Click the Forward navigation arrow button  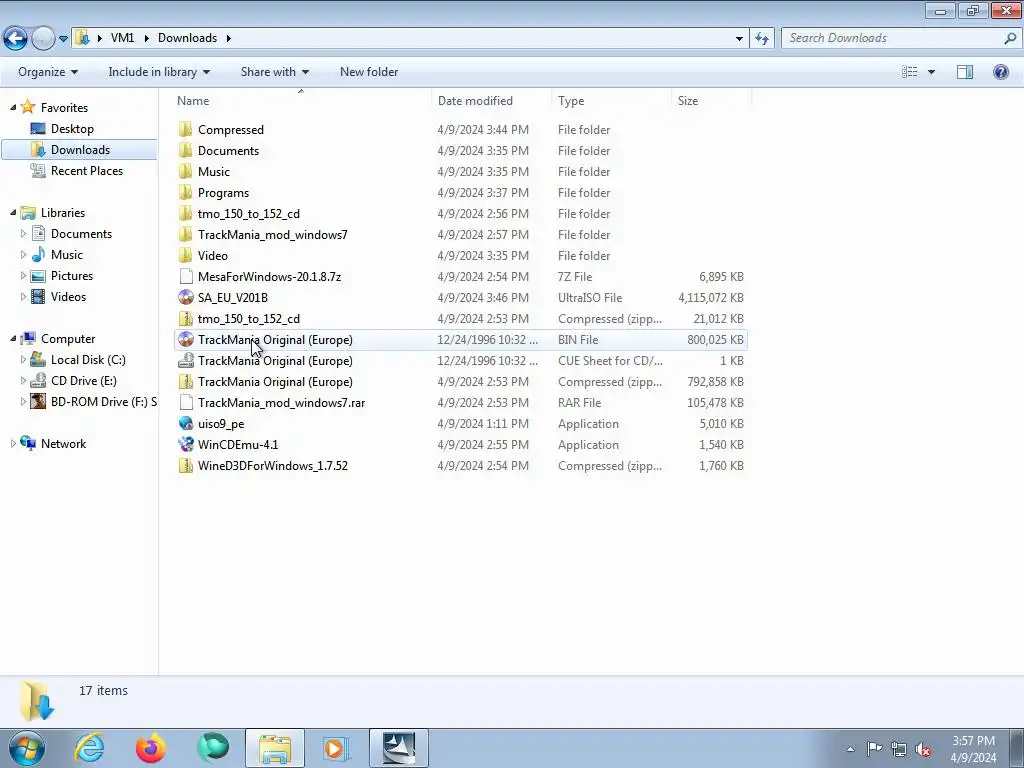click(x=43, y=39)
